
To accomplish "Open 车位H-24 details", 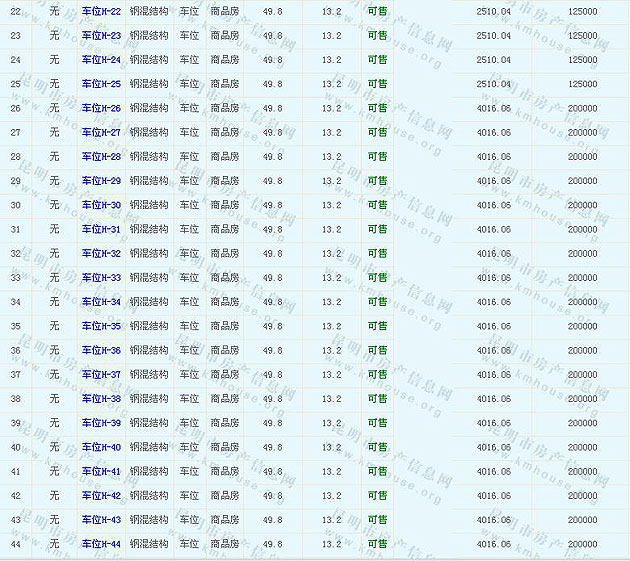I will point(101,60).
